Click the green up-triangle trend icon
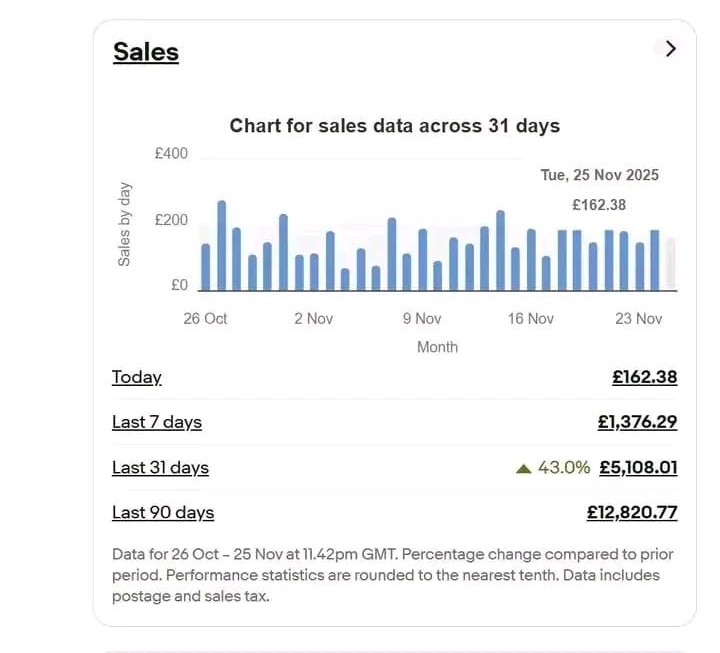Screen dimensions: 720x653 (523, 468)
